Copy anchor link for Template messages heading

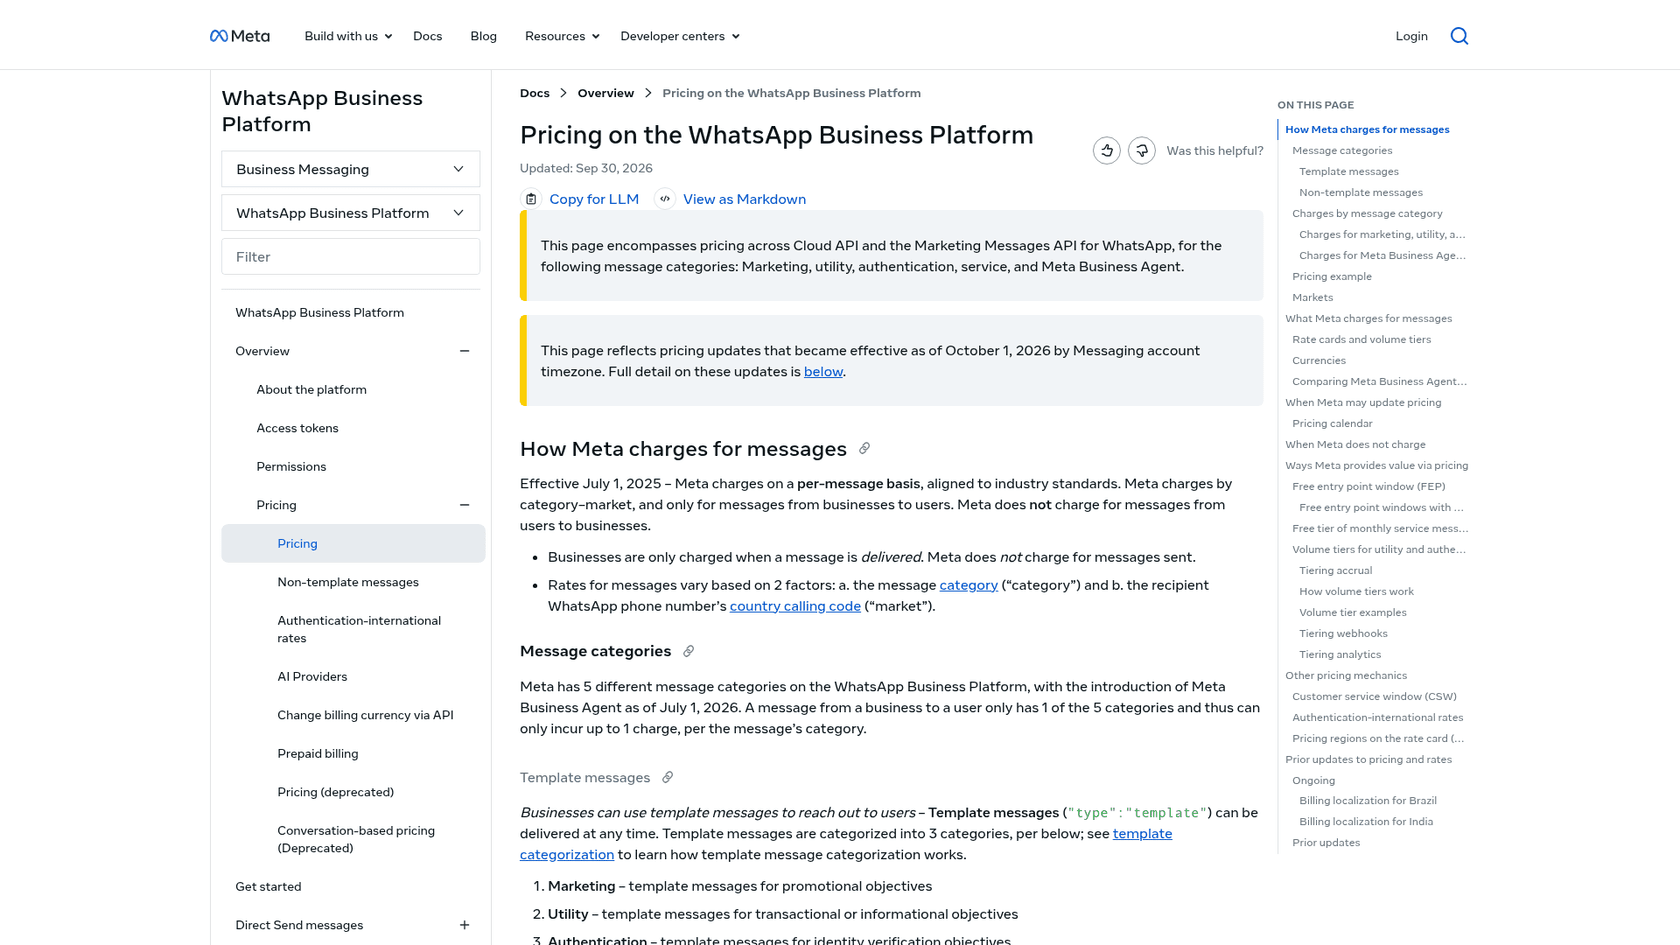tap(667, 777)
